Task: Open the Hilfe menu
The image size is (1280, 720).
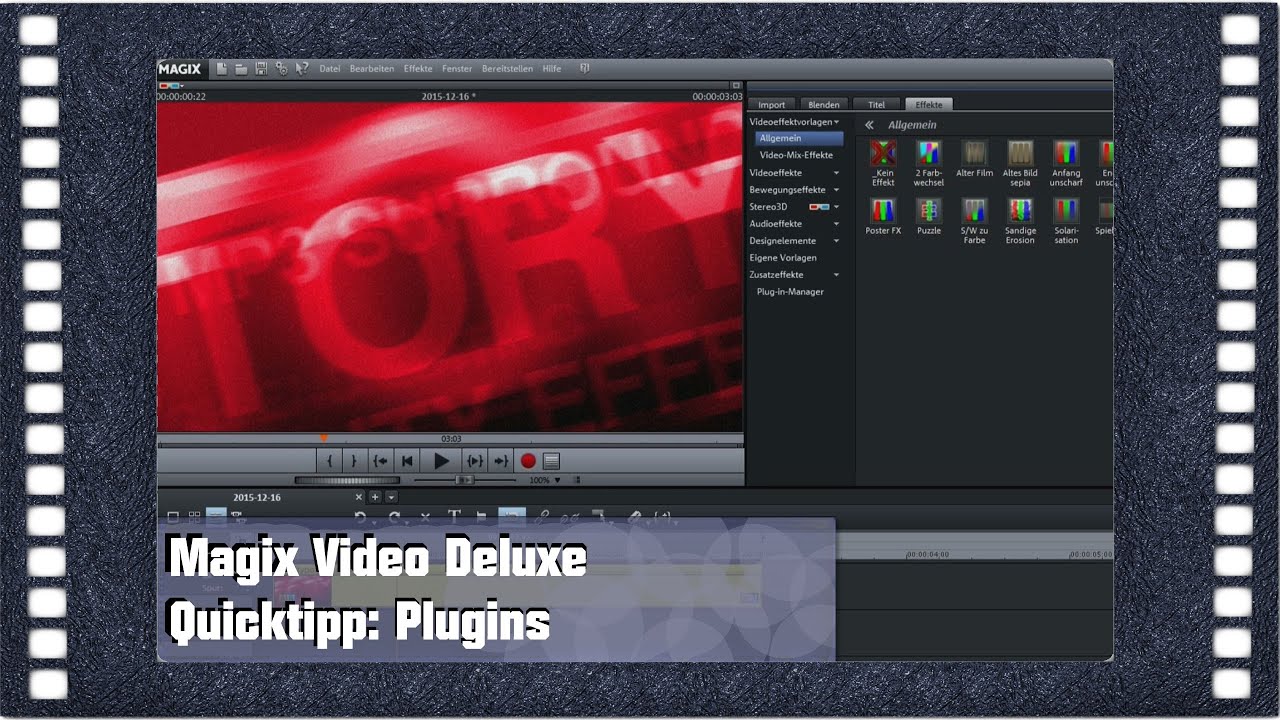Action: (552, 69)
